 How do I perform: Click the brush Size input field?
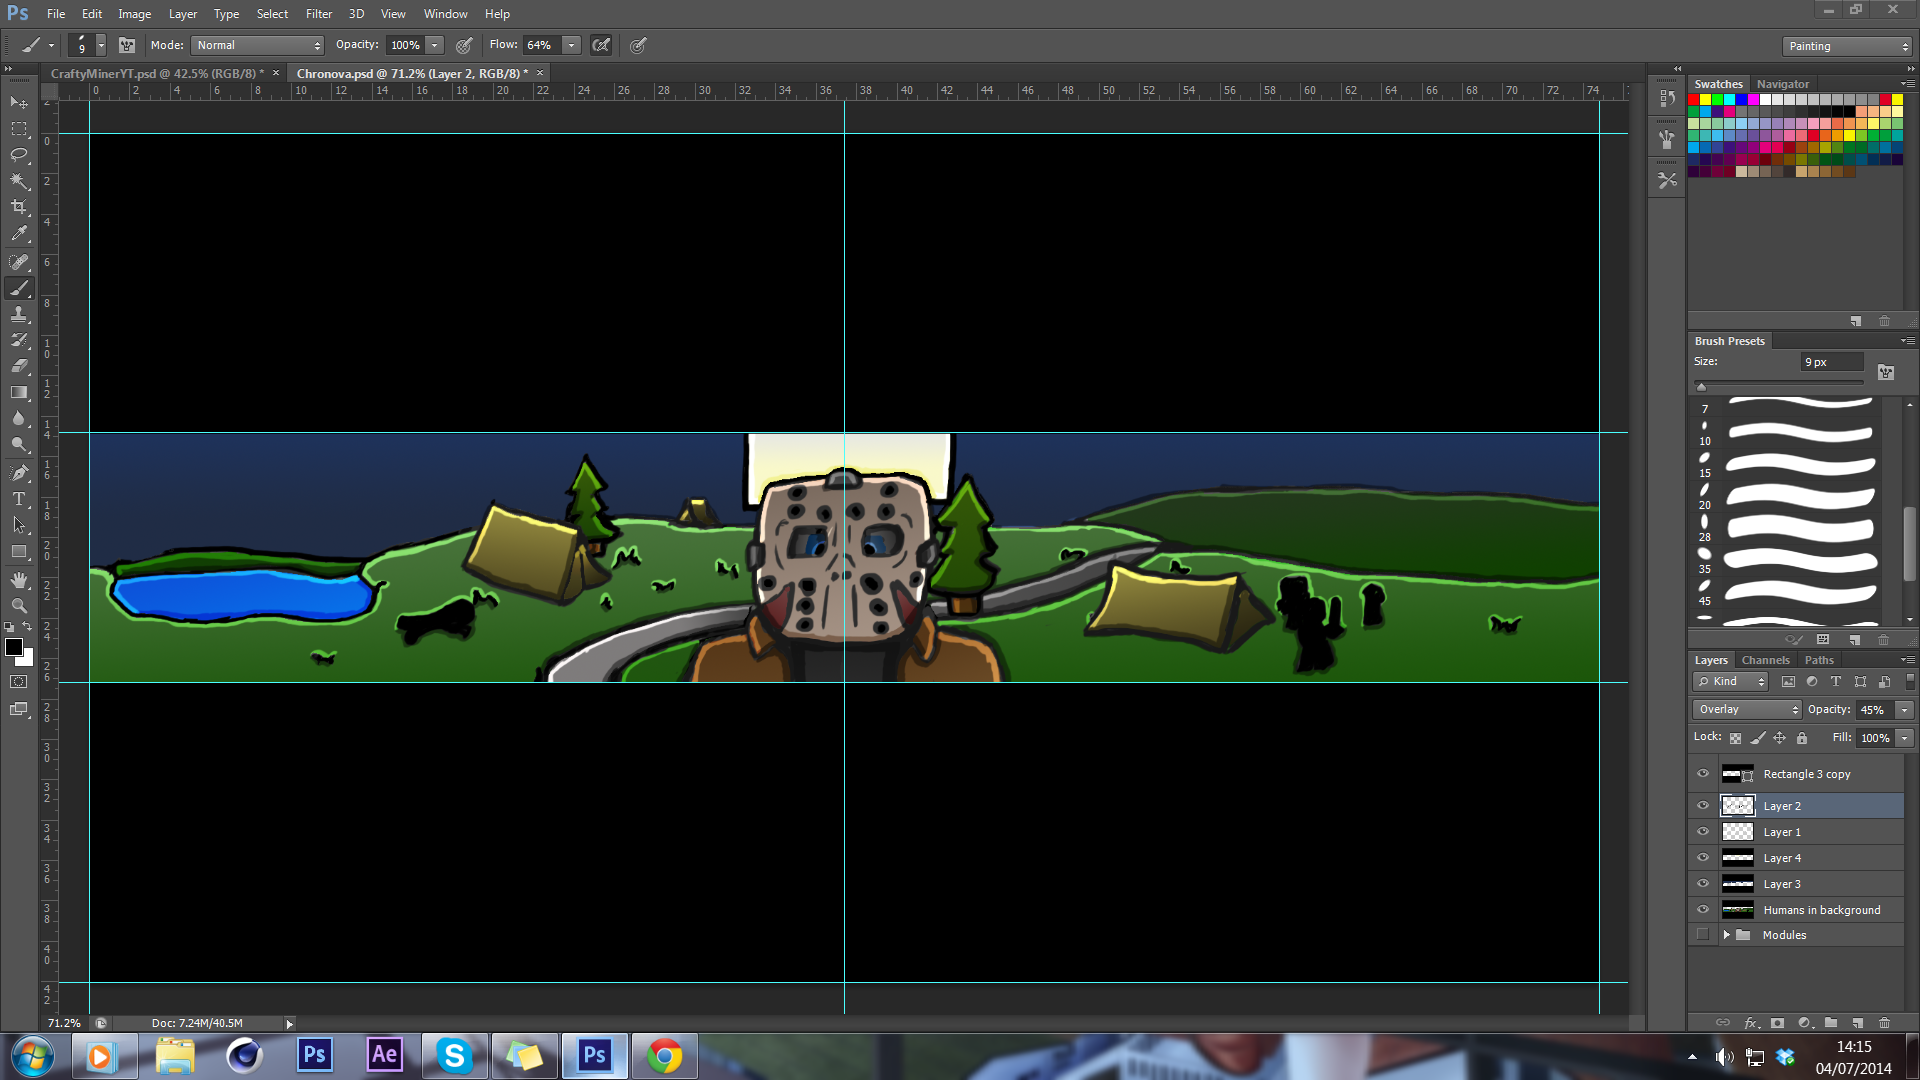point(1832,362)
